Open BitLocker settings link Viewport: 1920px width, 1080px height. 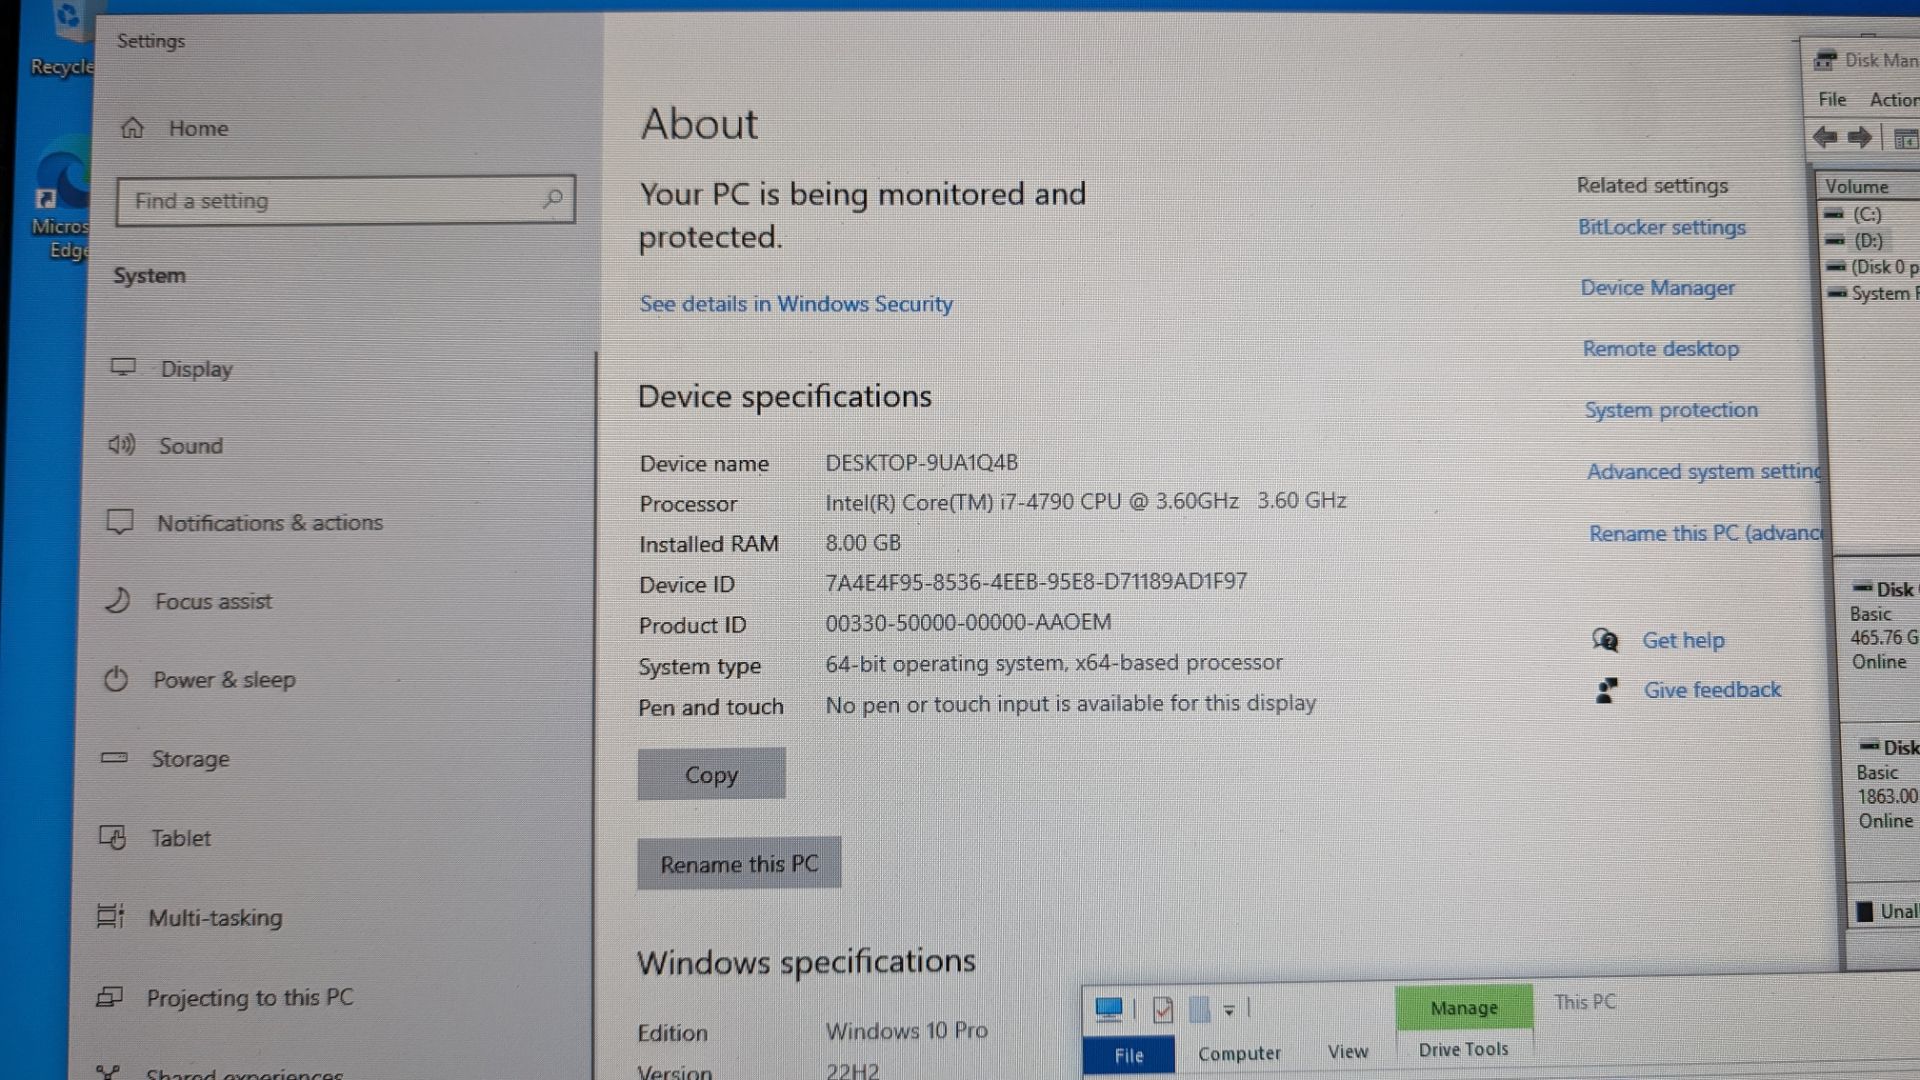1663,227
